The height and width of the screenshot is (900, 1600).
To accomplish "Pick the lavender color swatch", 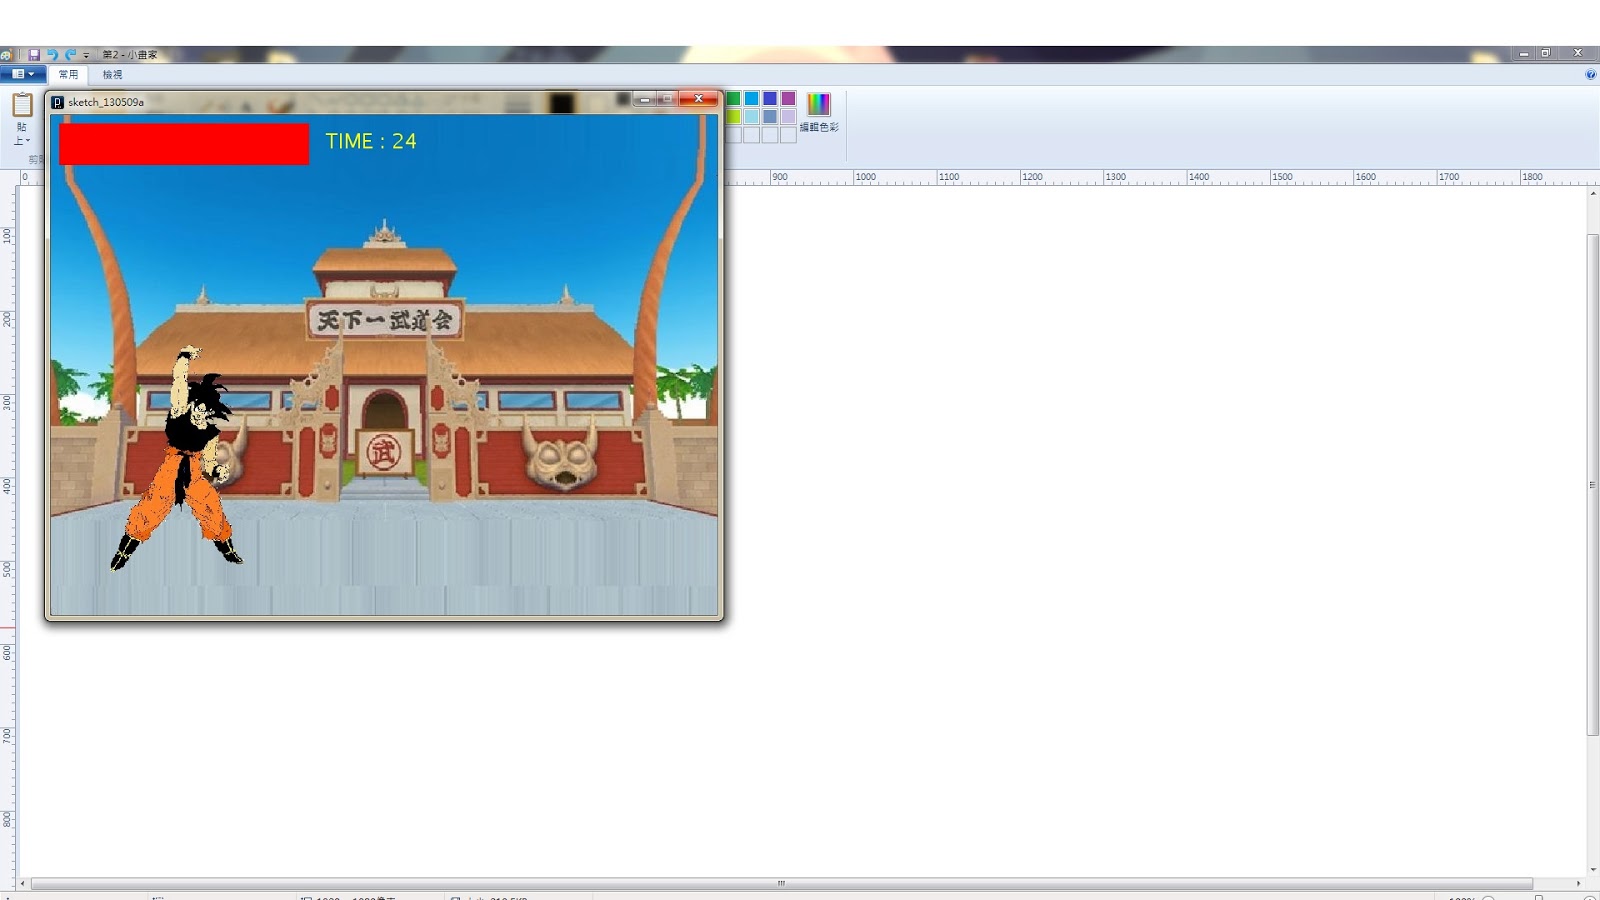I will pyautogui.click(x=788, y=116).
